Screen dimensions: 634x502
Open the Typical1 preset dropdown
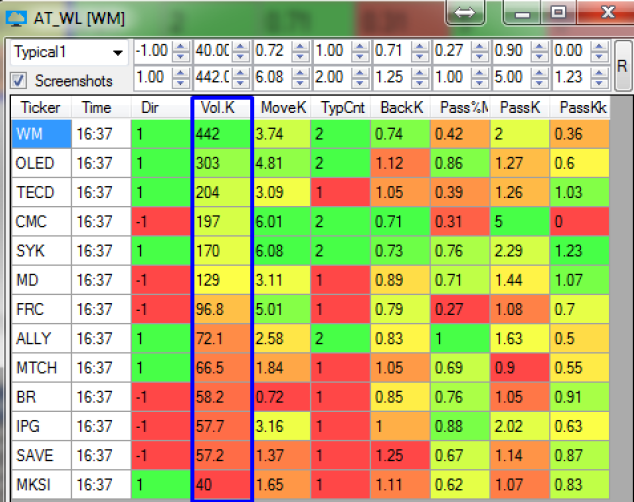(118, 53)
